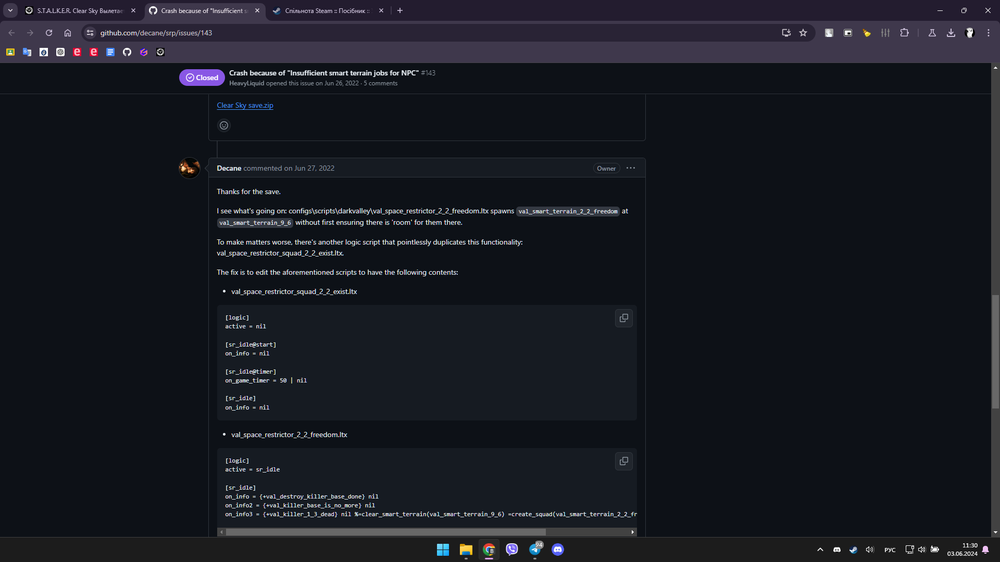The width and height of the screenshot is (1000, 562).
Task: Open the clock and calendar 11:30
Action: tap(962, 550)
